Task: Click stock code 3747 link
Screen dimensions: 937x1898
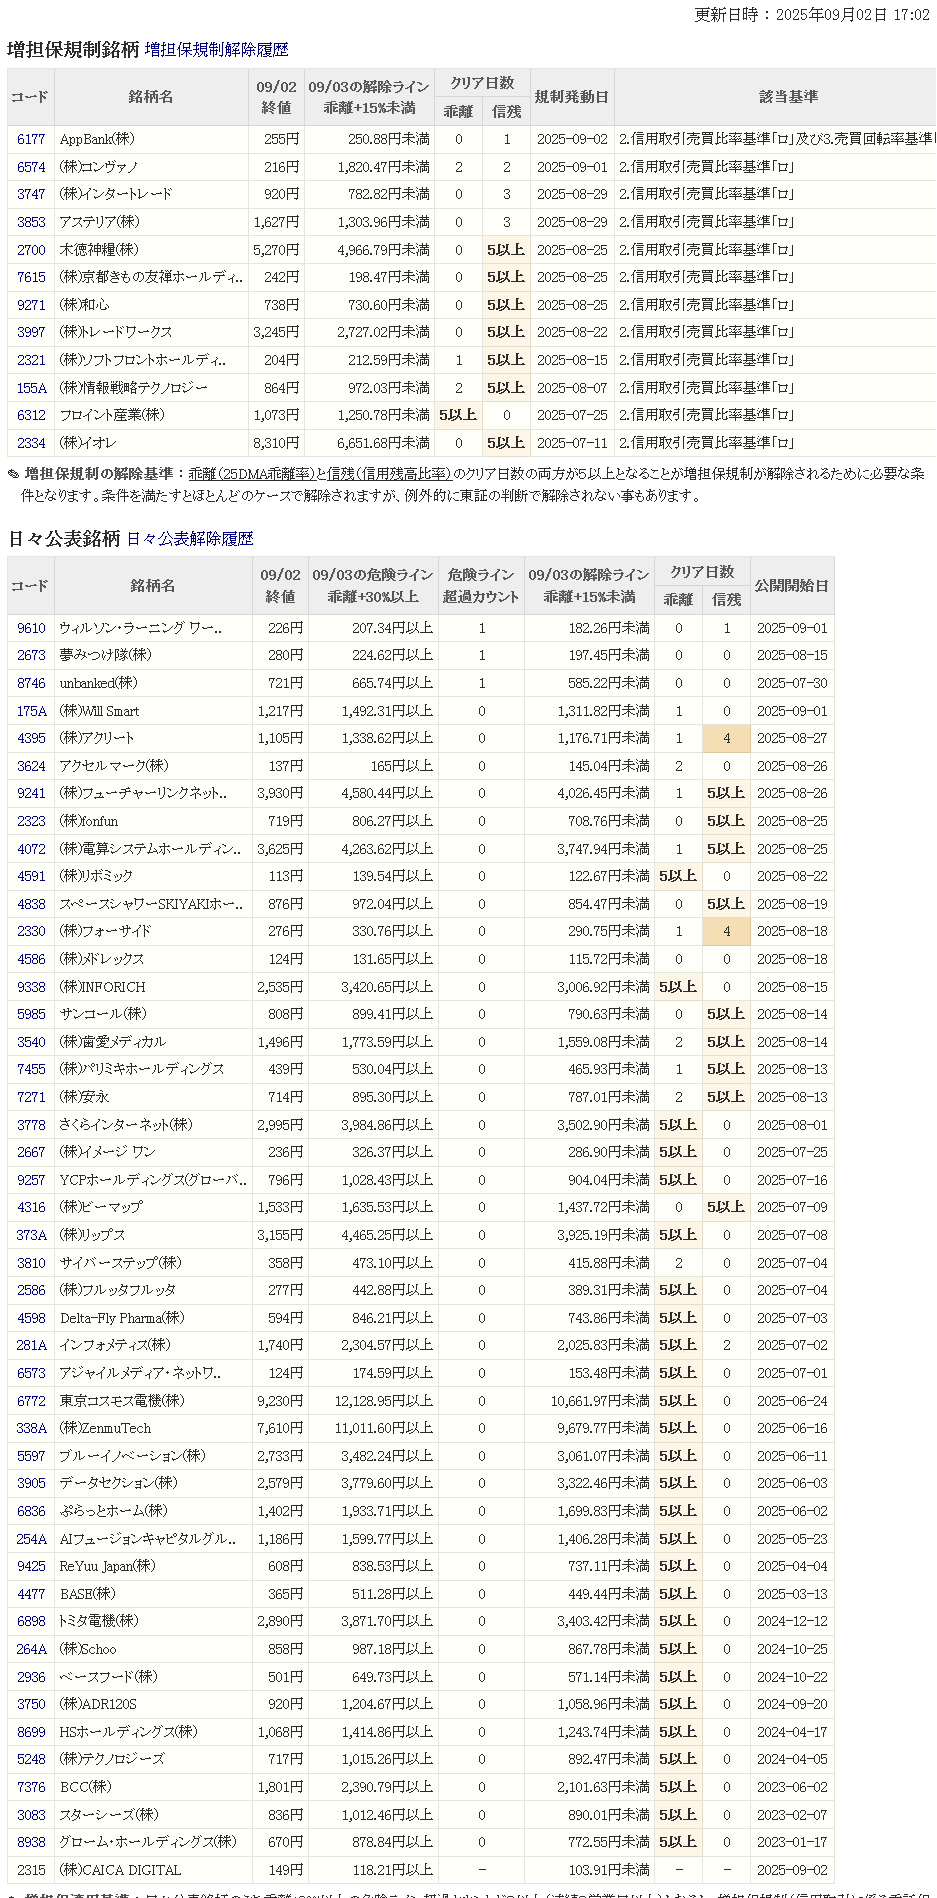Action: [x=31, y=194]
